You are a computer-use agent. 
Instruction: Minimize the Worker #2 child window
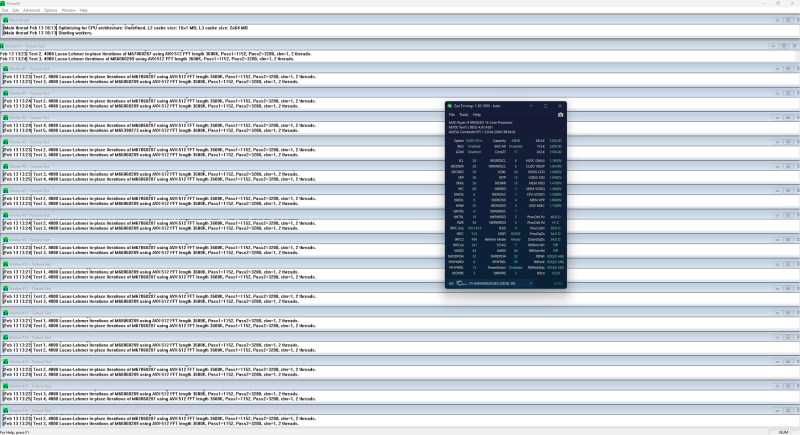click(x=778, y=69)
